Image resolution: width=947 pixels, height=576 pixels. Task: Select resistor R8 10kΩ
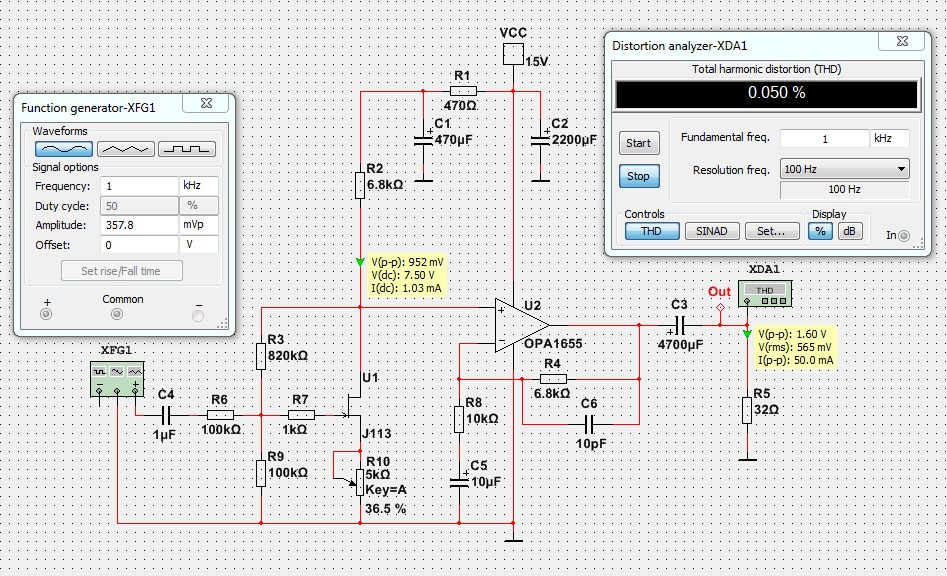(x=459, y=419)
